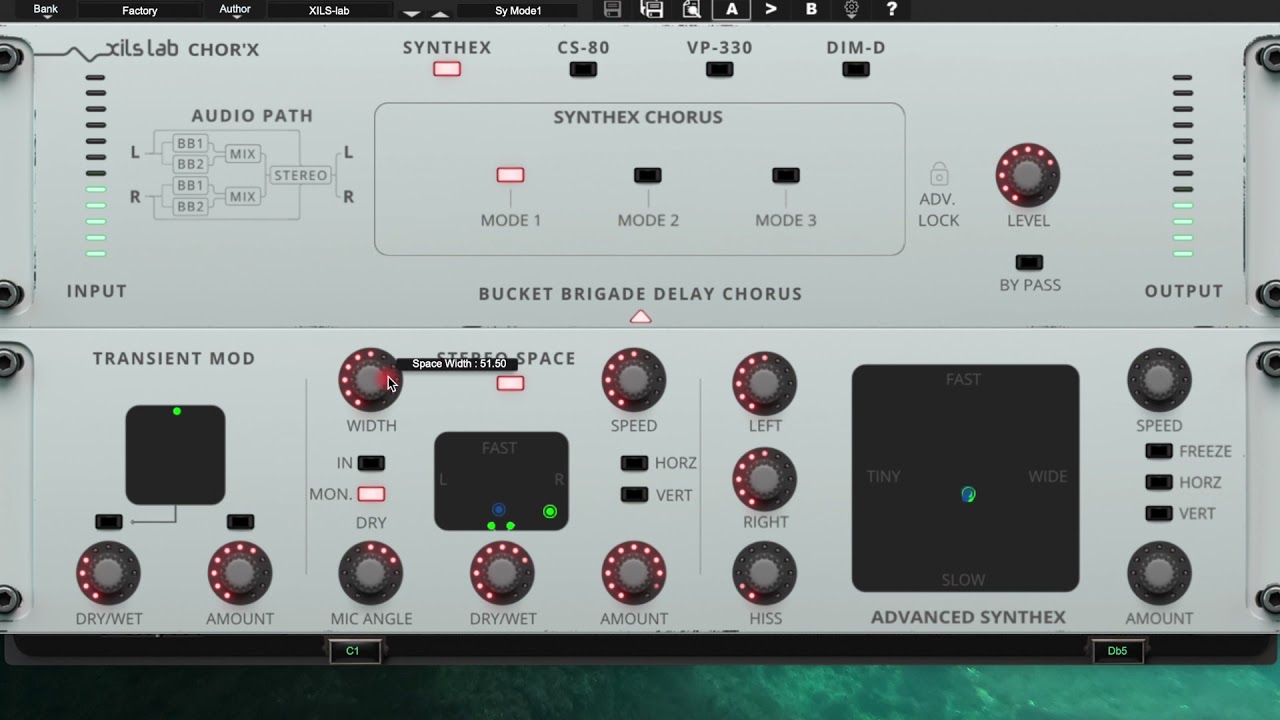Collapse the advanced panel with the red triangle
The image size is (1280, 720).
[x=640, y=317]
